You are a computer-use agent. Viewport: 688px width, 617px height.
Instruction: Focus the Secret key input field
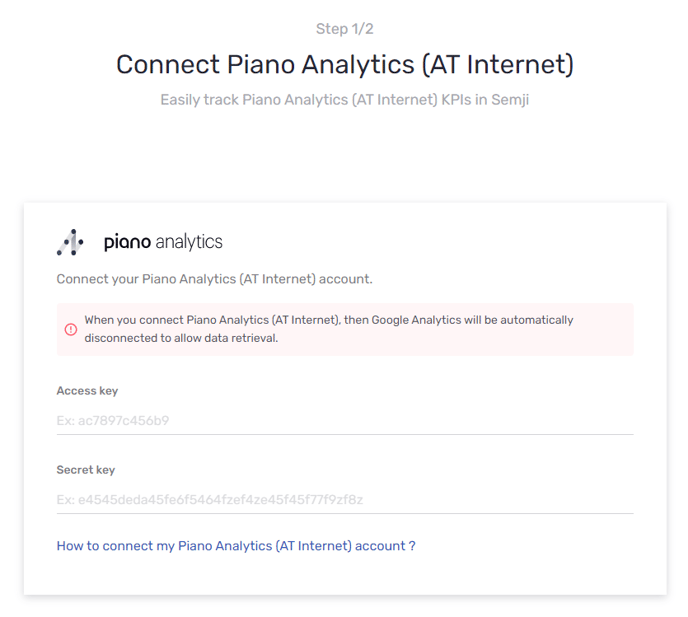point(344,500)
